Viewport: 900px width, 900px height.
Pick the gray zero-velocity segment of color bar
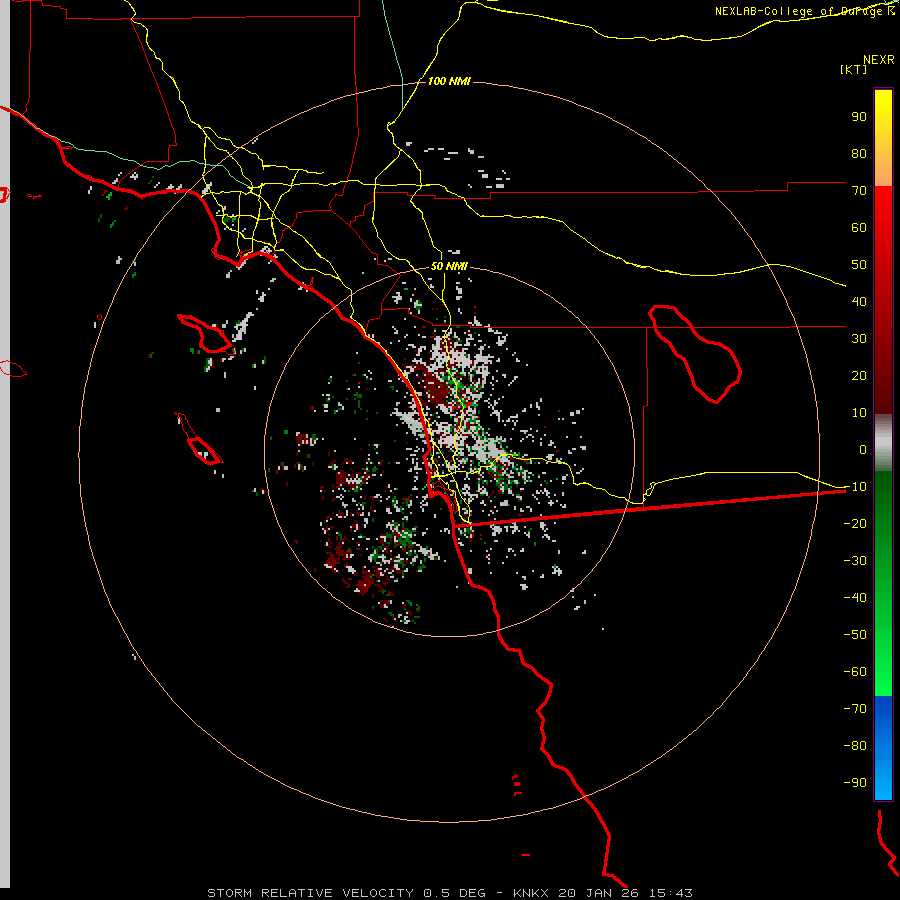883,443
